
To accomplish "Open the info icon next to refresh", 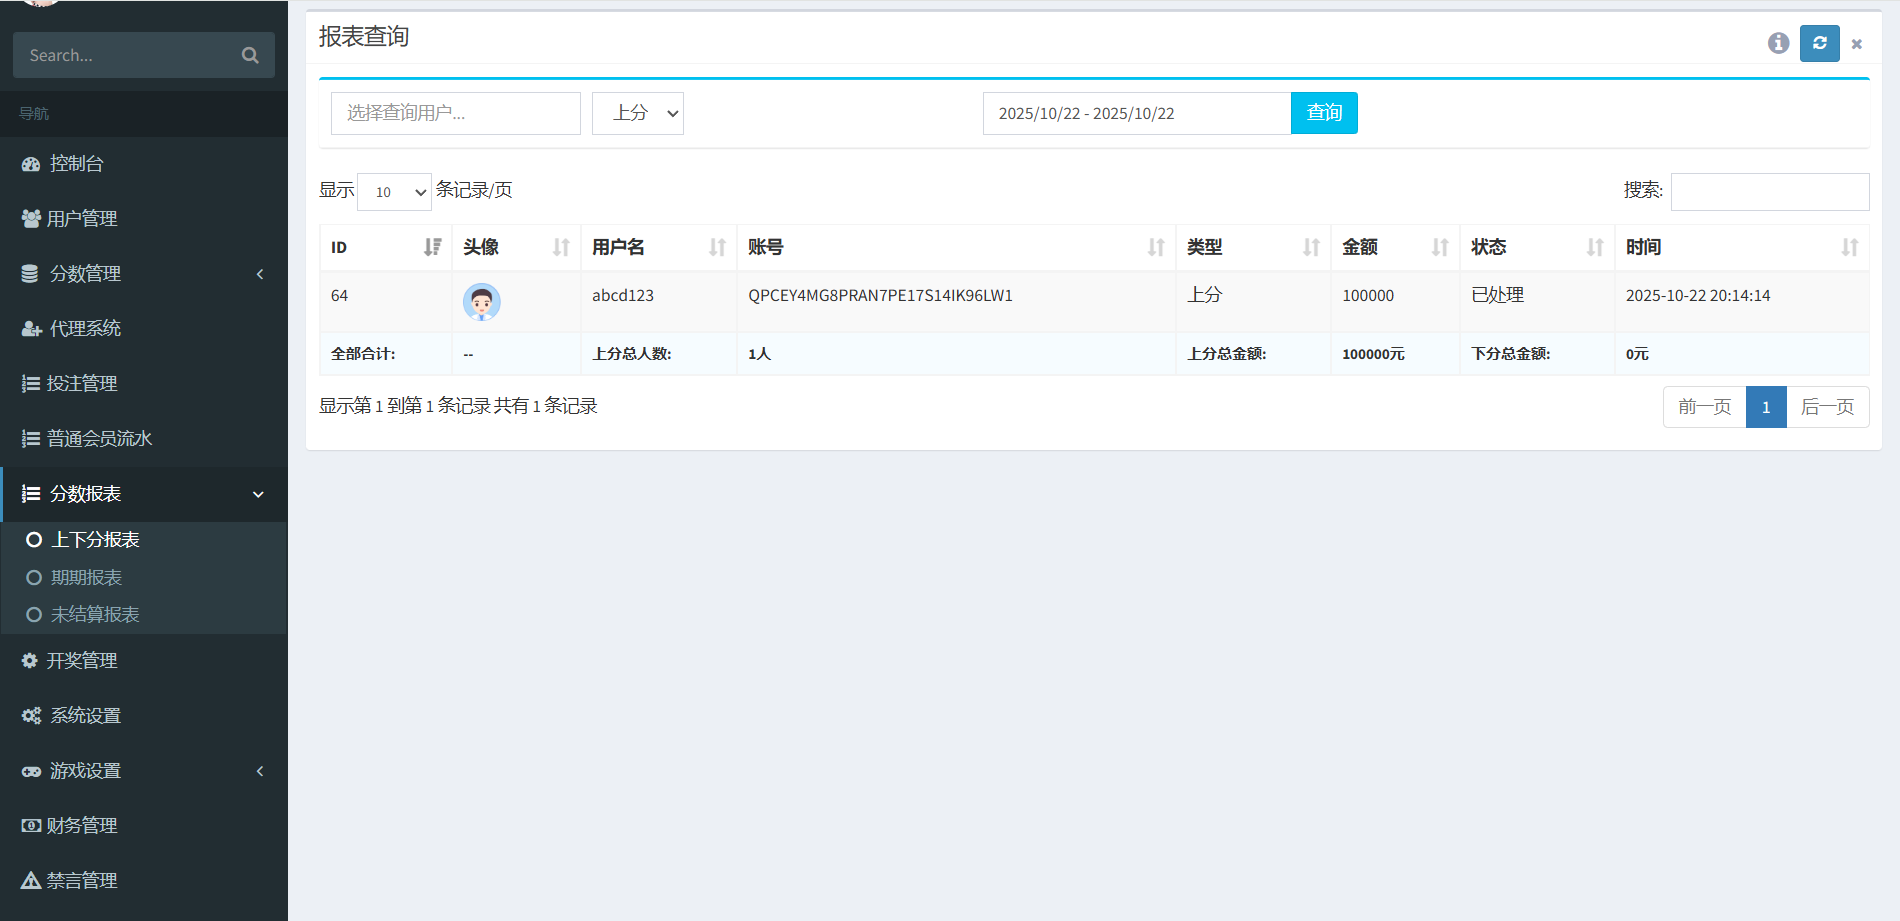I will pos(1778,43).
